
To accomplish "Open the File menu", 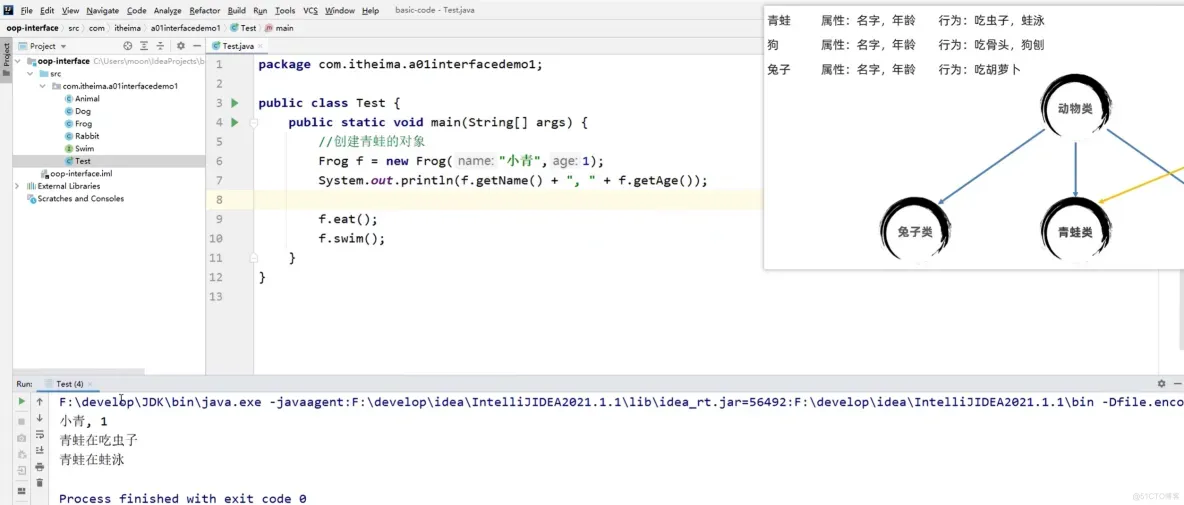I will click(x=26, y=11).
